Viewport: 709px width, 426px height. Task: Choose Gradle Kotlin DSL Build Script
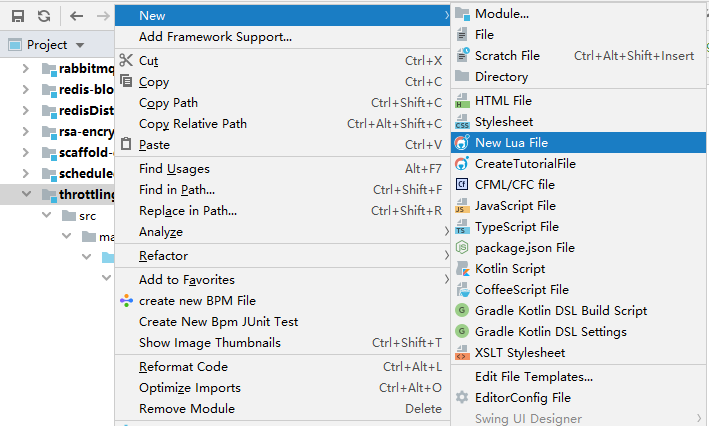pos(561,310)
